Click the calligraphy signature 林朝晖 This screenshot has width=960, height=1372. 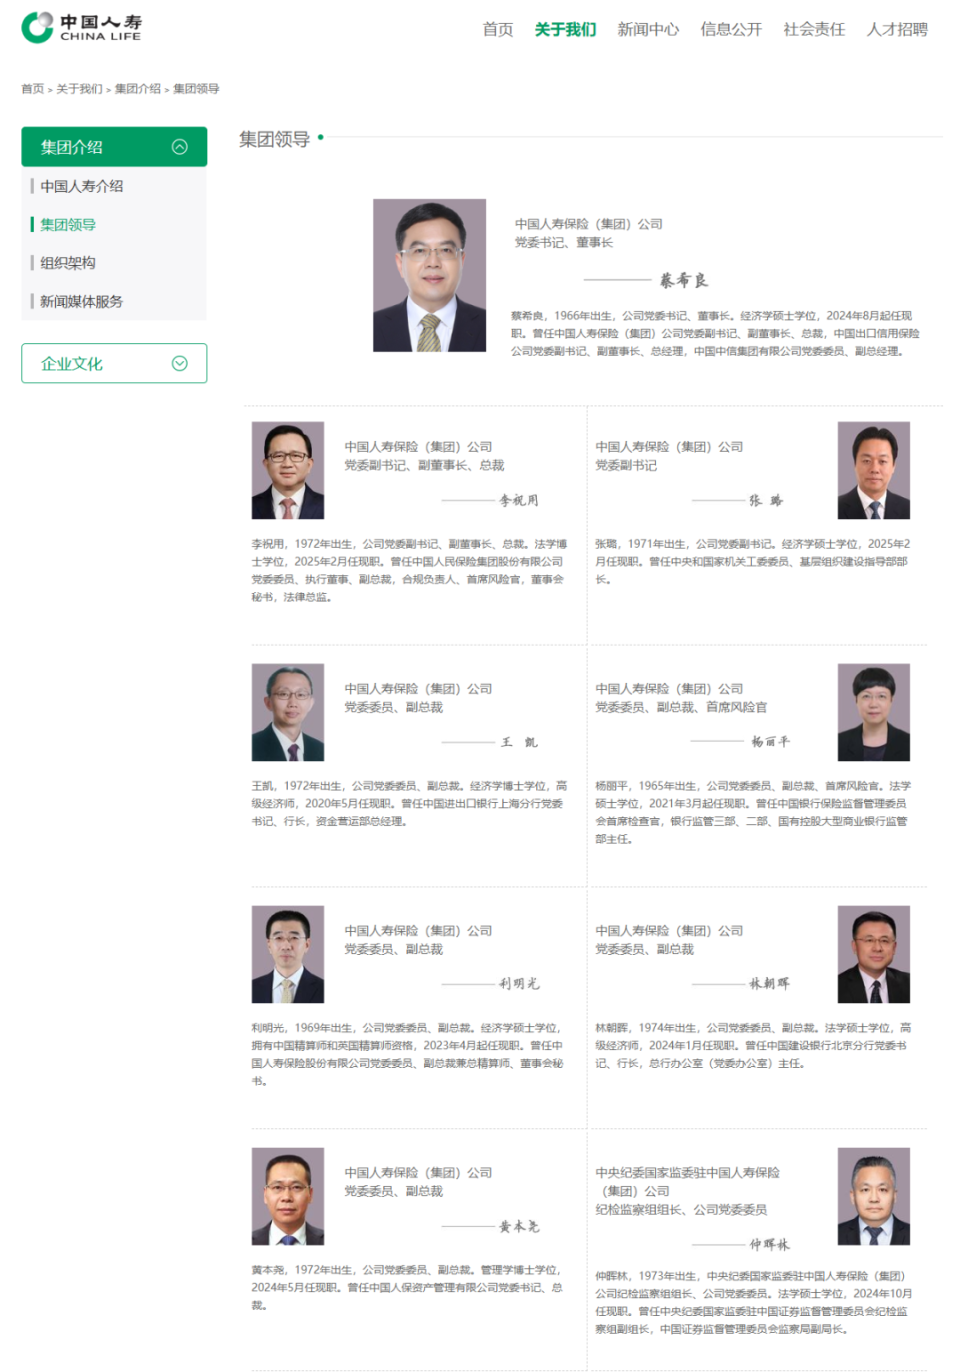(x=770, y=984)
